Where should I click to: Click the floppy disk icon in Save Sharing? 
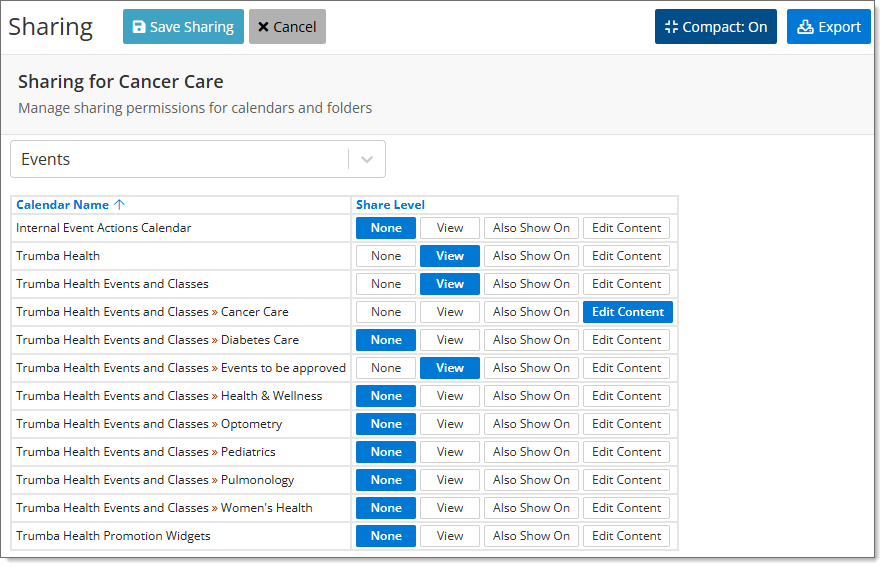(x=139, y=27)
